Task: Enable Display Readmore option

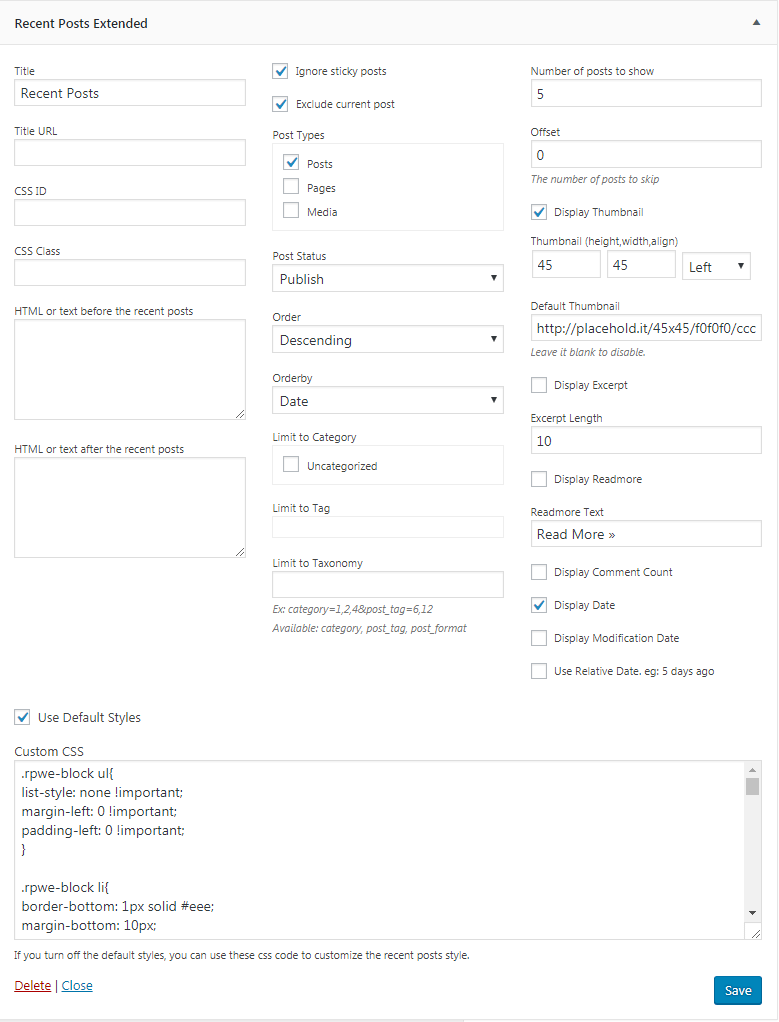Action: pos(539,479)
